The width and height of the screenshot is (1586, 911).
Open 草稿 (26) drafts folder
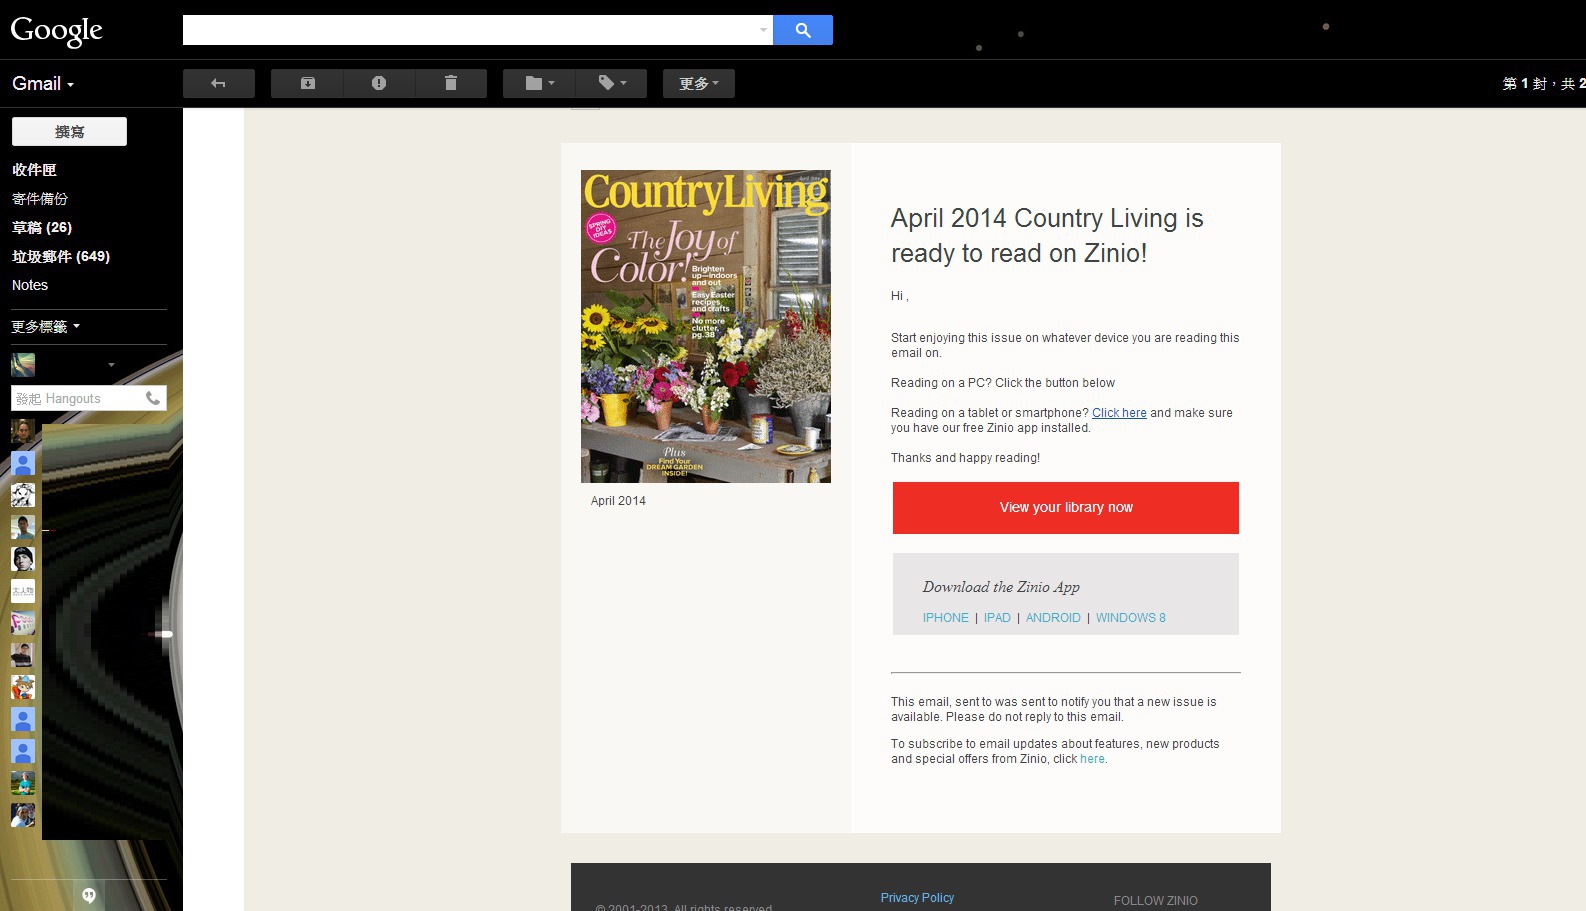[42, 228]
